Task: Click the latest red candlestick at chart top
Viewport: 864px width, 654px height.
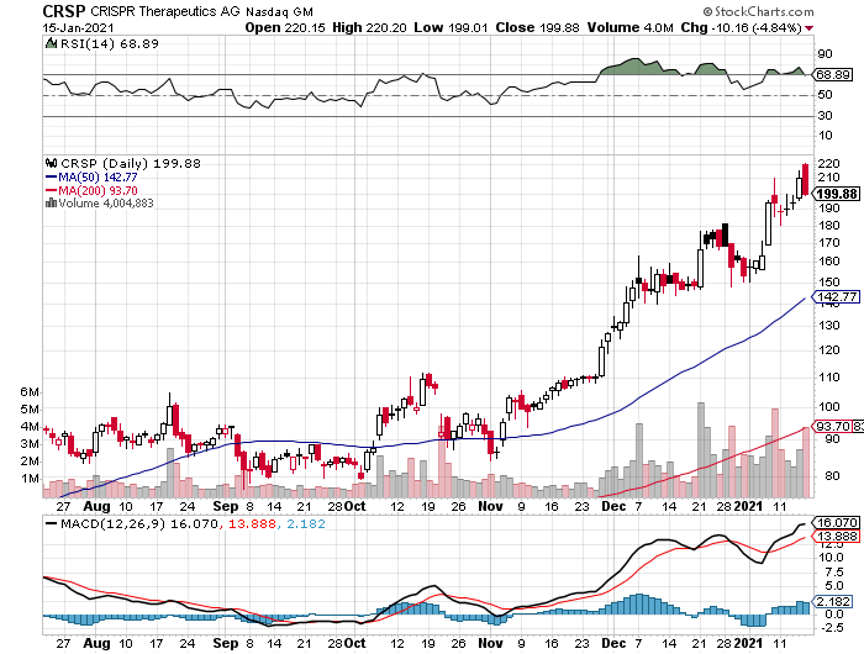Action: click(806, 179)
